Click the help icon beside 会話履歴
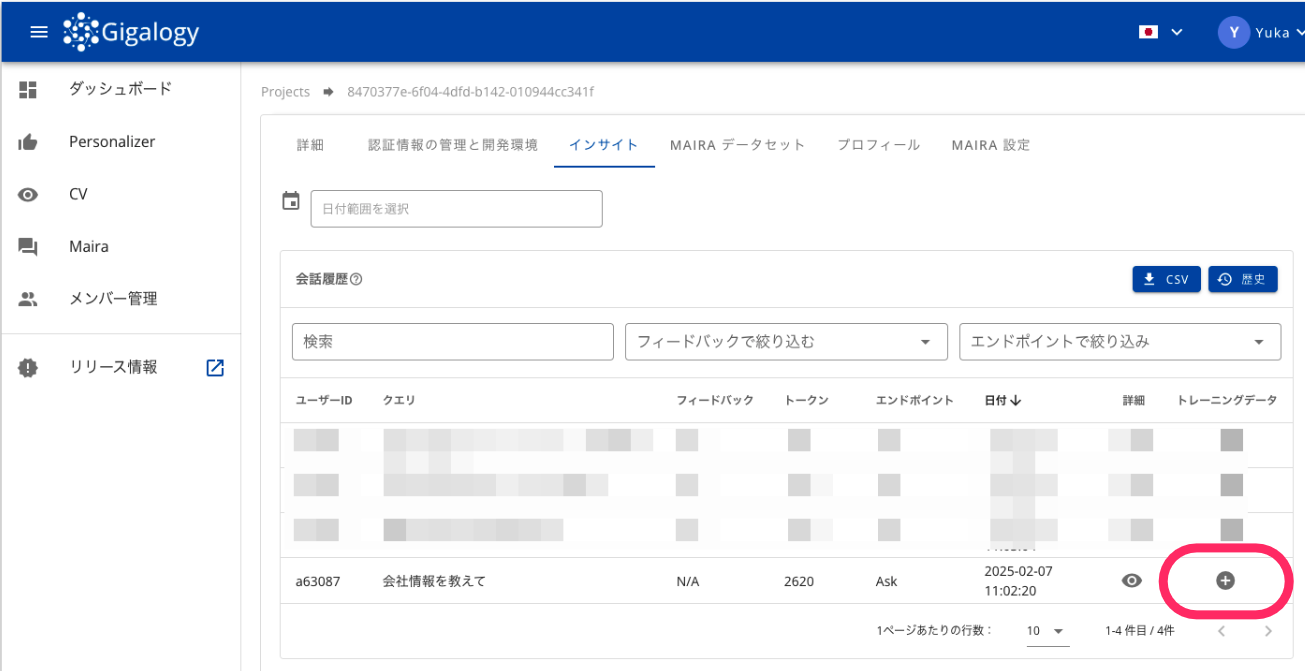1305x671 pixels. click(356, 280)
